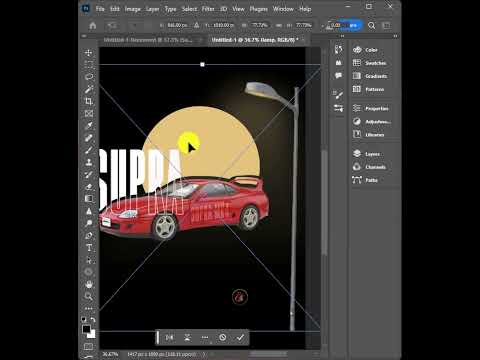Click the Home icon in options bar
480x360 pixels.
pyautogui.click(x=93, y=26)
